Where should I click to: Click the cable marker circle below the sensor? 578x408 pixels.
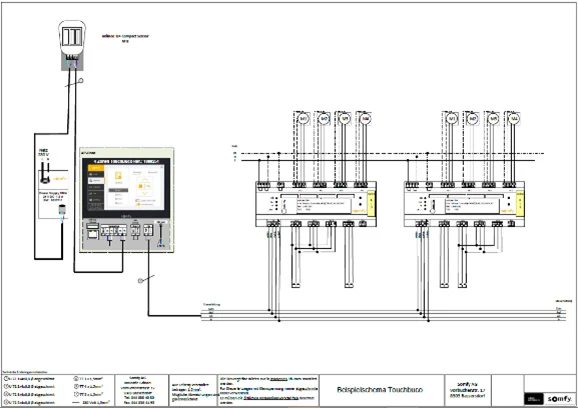pyautogui.click(x=81, y=80)
